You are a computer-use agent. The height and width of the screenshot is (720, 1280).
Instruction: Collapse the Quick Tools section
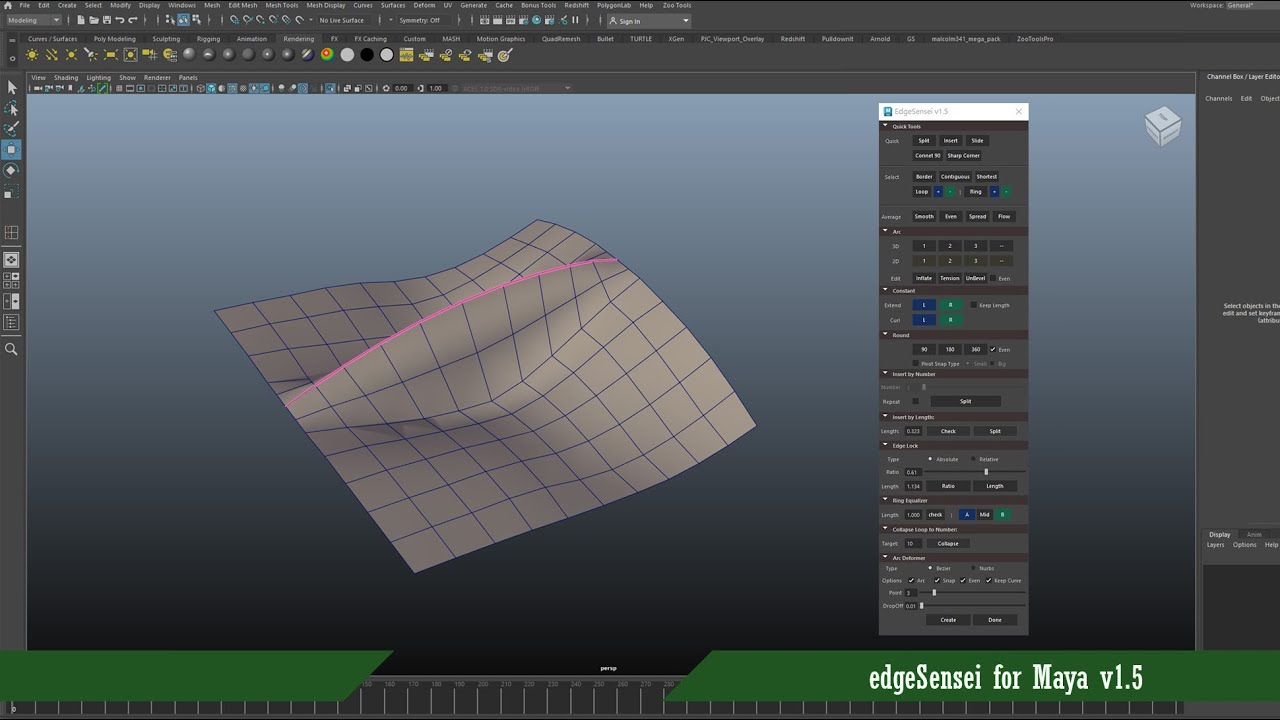[885, 126]
